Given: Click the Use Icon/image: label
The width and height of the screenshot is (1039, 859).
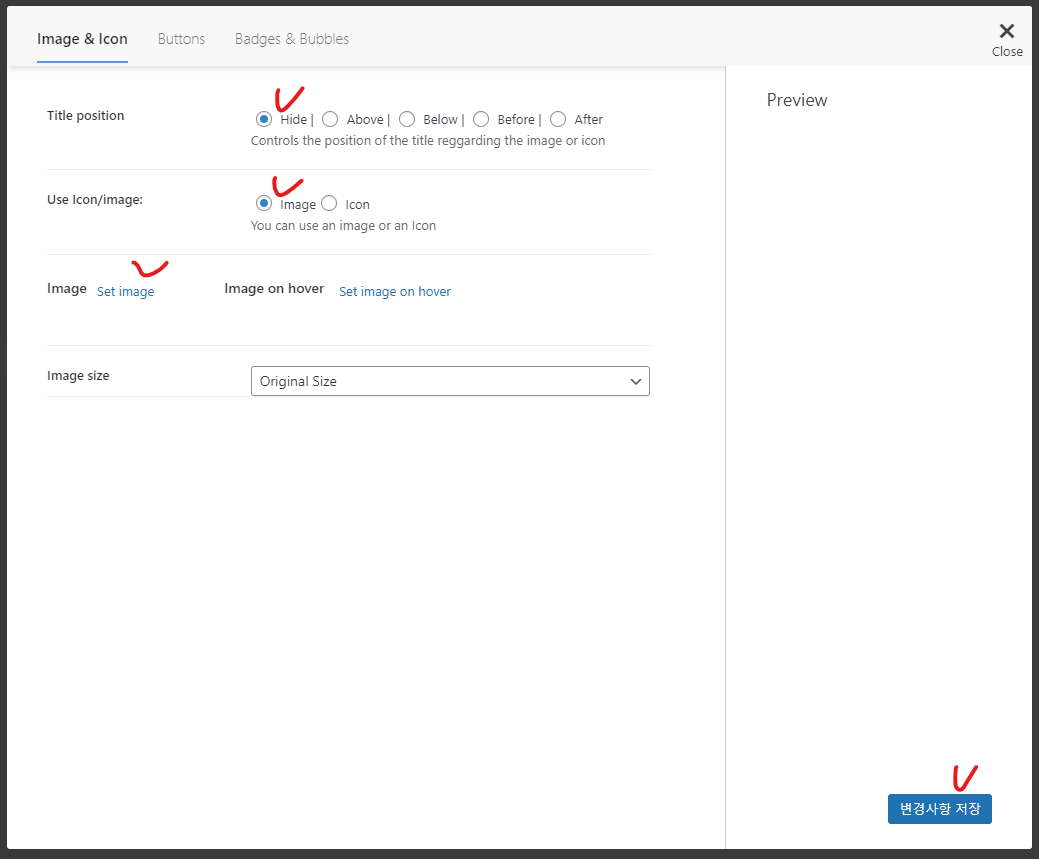Looking at the screenshot, I should tap(95, 200).
